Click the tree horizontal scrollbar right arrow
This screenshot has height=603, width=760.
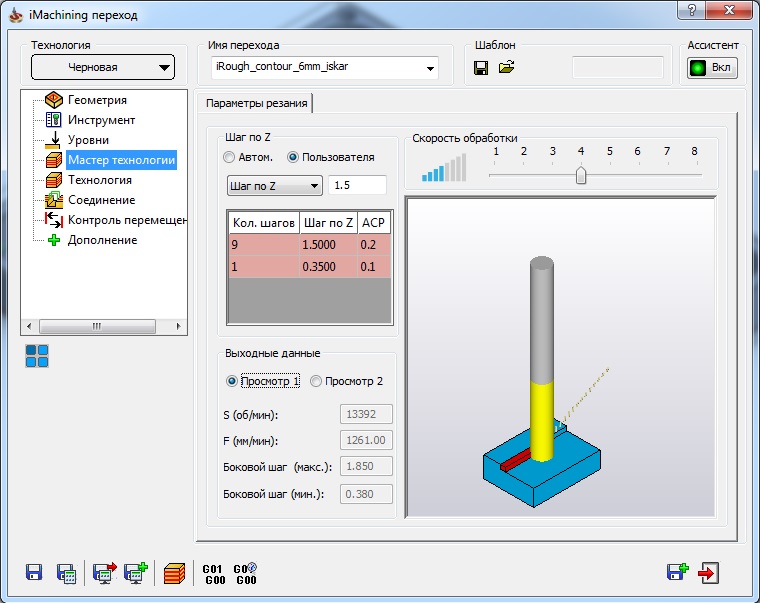point(178,326)
